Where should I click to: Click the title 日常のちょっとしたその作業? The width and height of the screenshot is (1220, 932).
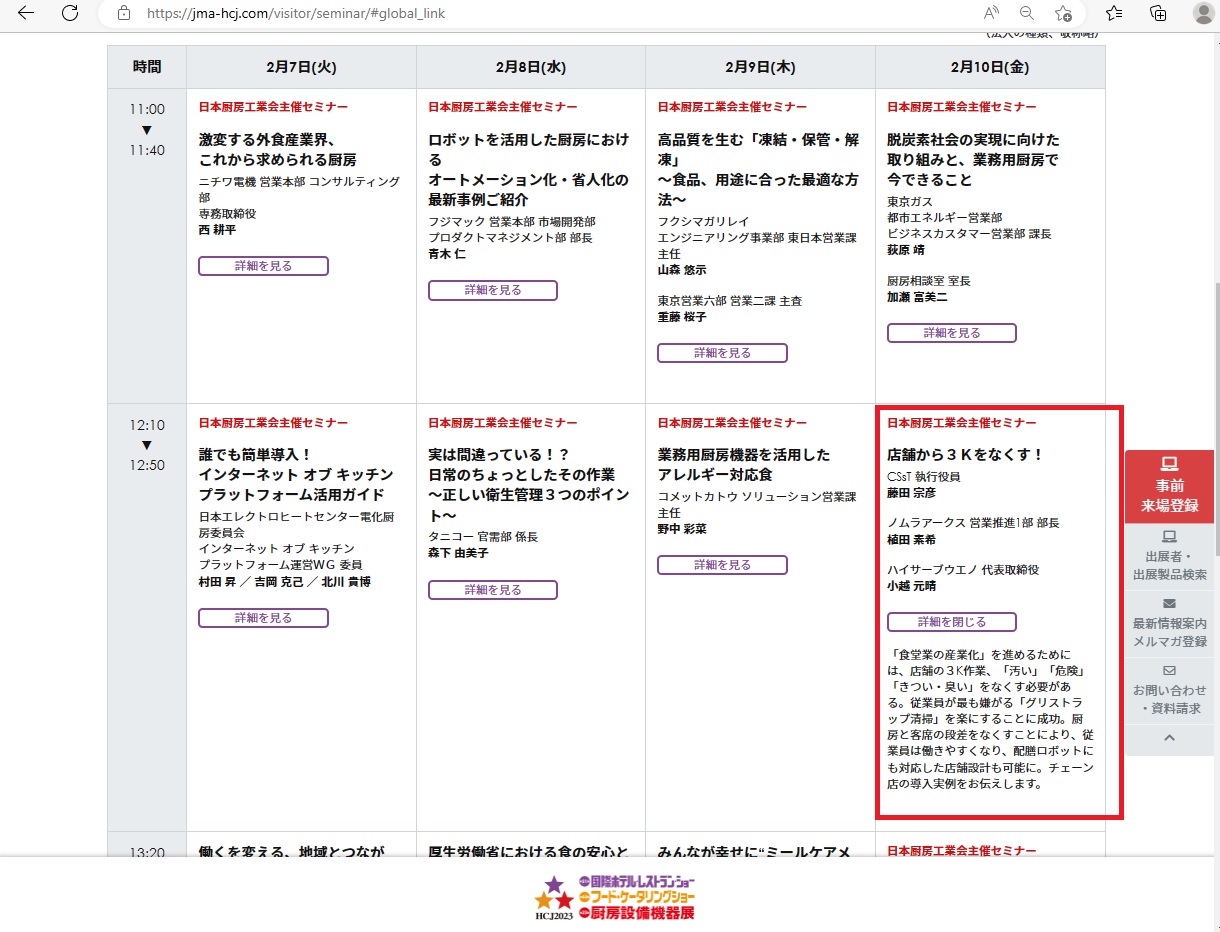coord(521,475)
